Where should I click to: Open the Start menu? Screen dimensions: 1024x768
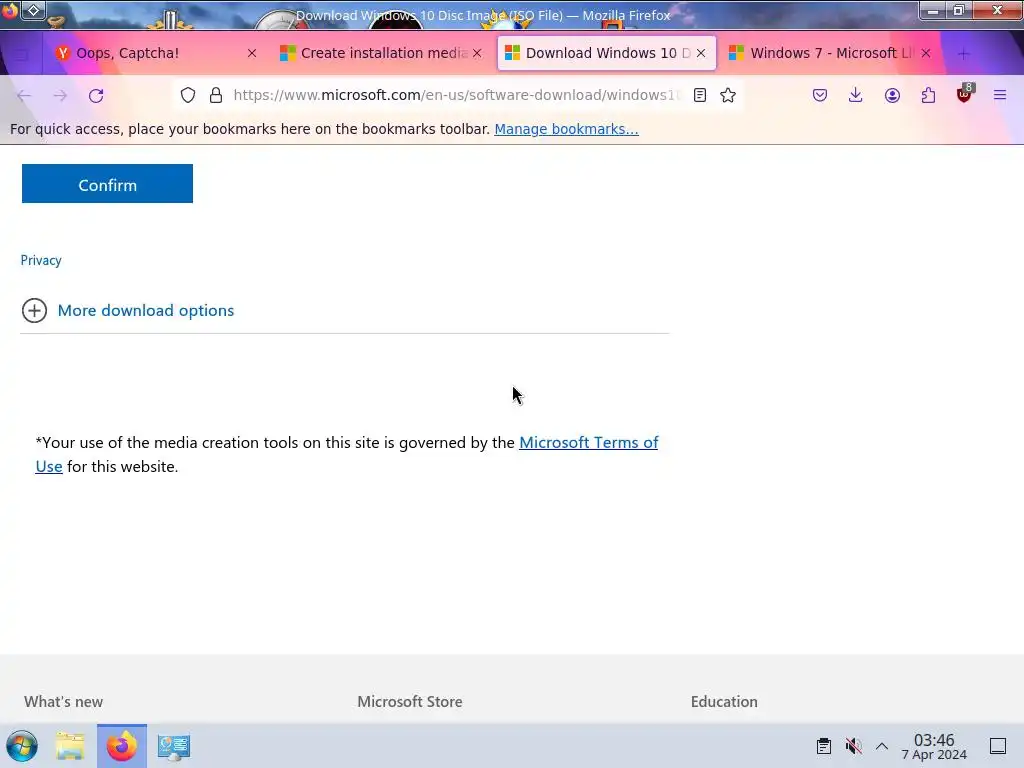22,746
